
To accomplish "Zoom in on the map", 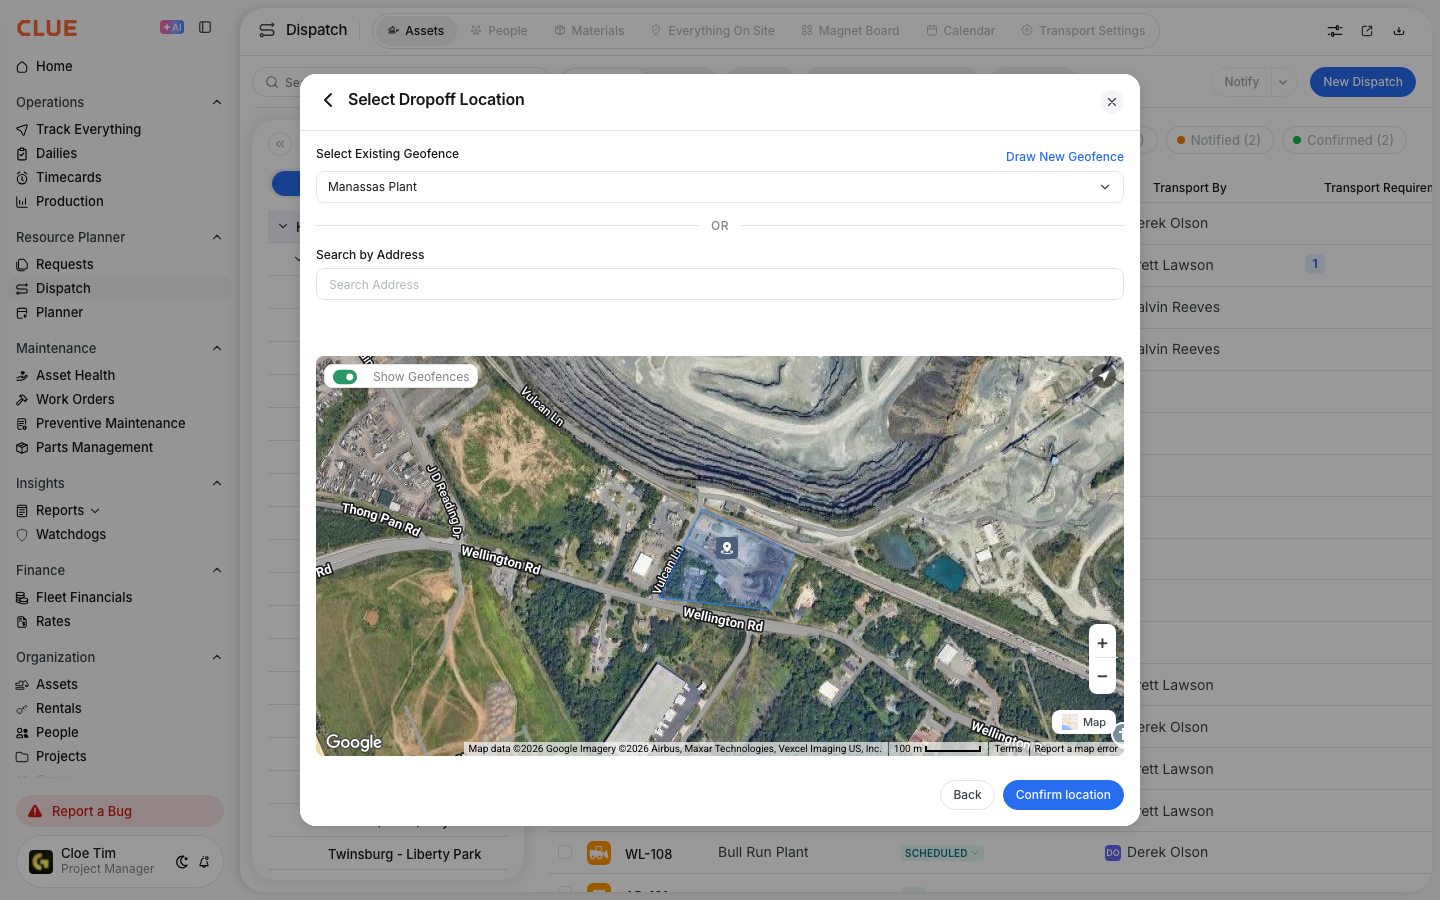I will pyautogui.click(x=1102, y=643).
